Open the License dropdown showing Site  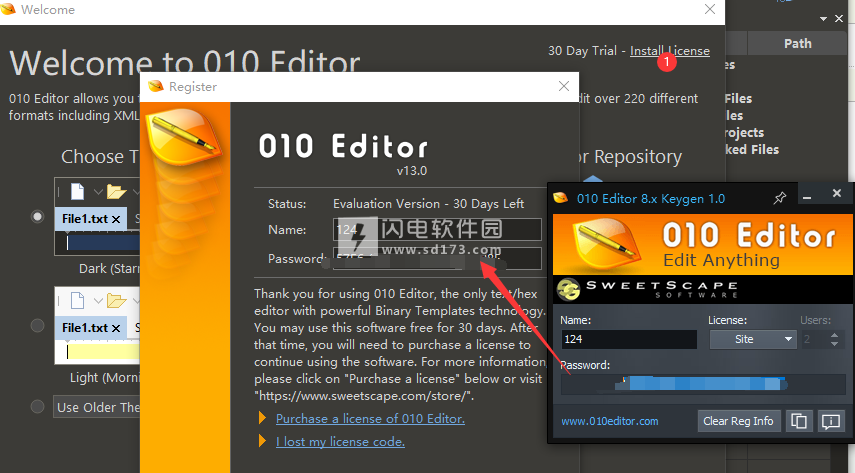point(752,339)
